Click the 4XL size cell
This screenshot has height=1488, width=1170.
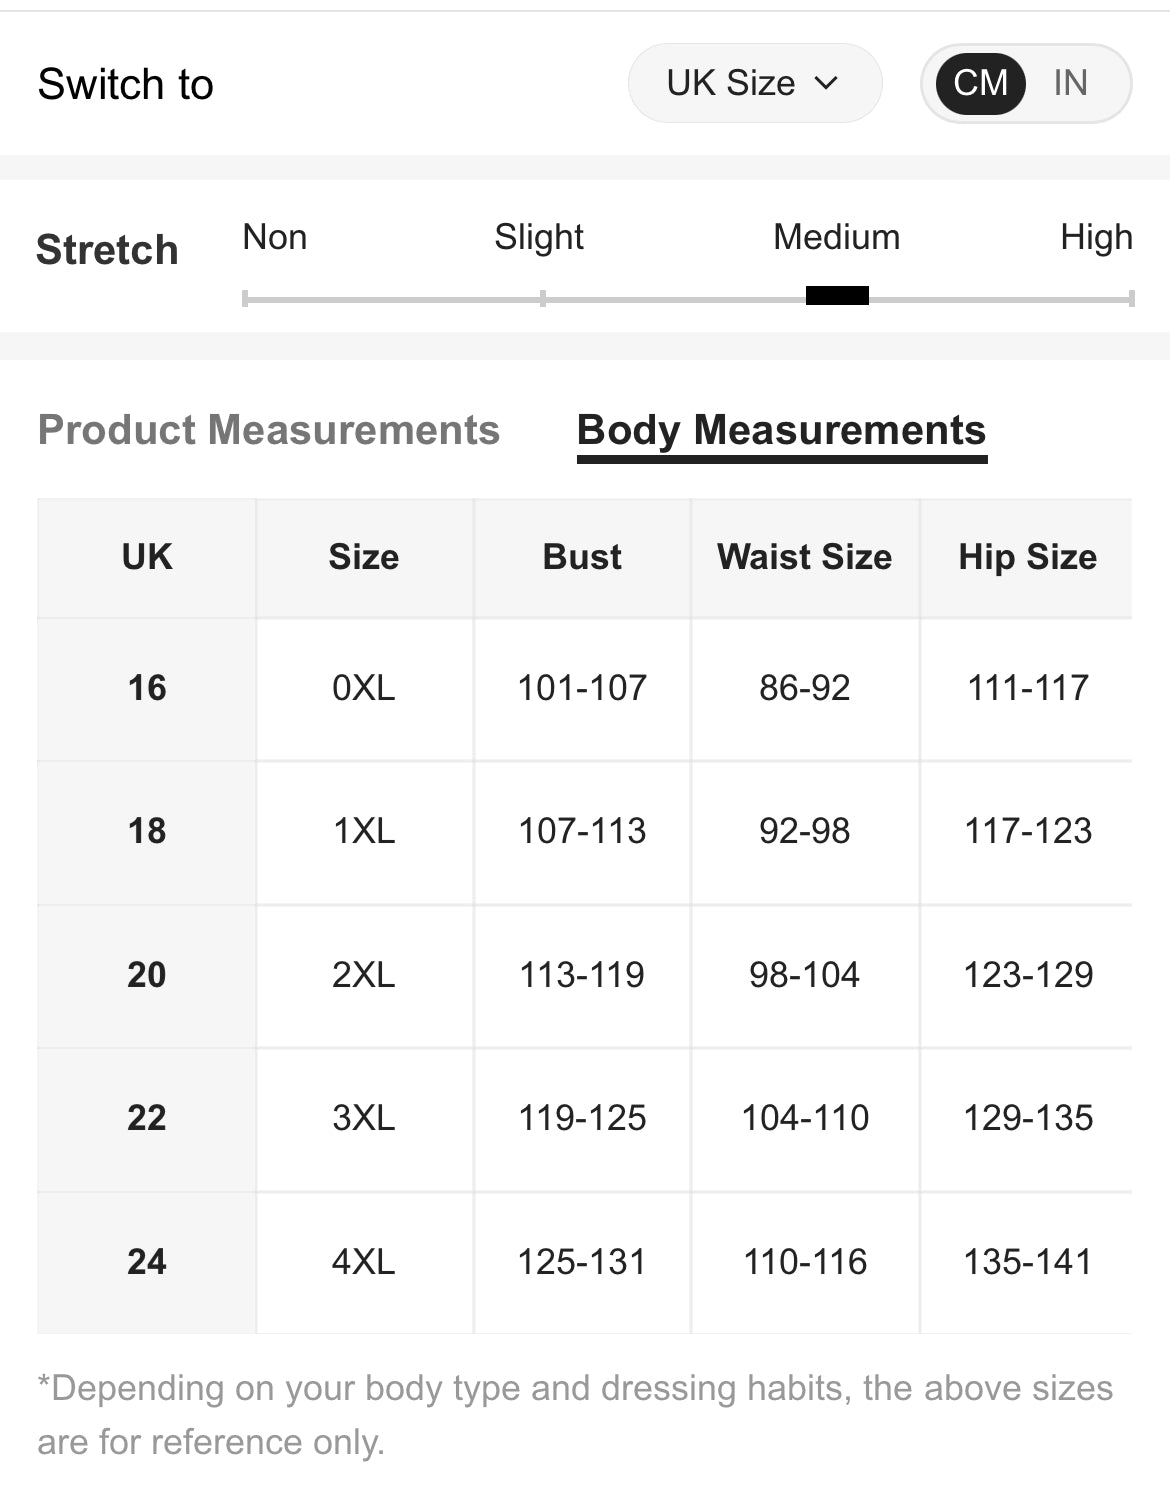coord(363,1263)
